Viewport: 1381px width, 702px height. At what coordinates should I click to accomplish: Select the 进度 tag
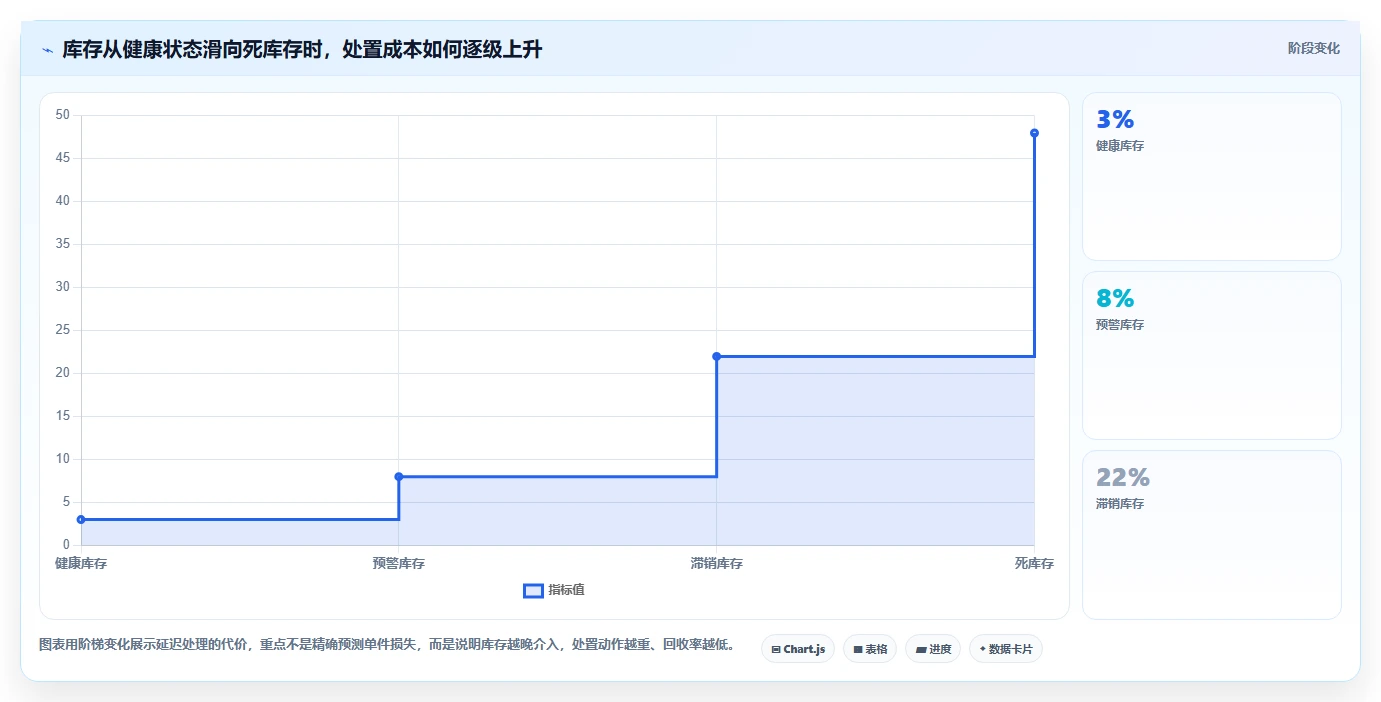point(933,649)
